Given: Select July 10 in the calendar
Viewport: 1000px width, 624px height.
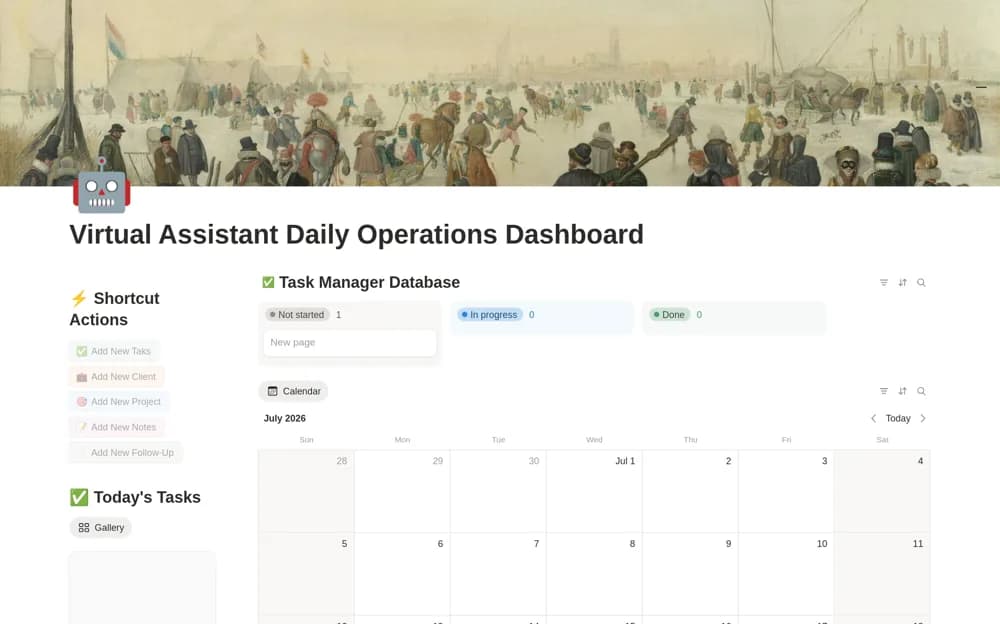Looking at the screenshot, I should pos(786,574).
